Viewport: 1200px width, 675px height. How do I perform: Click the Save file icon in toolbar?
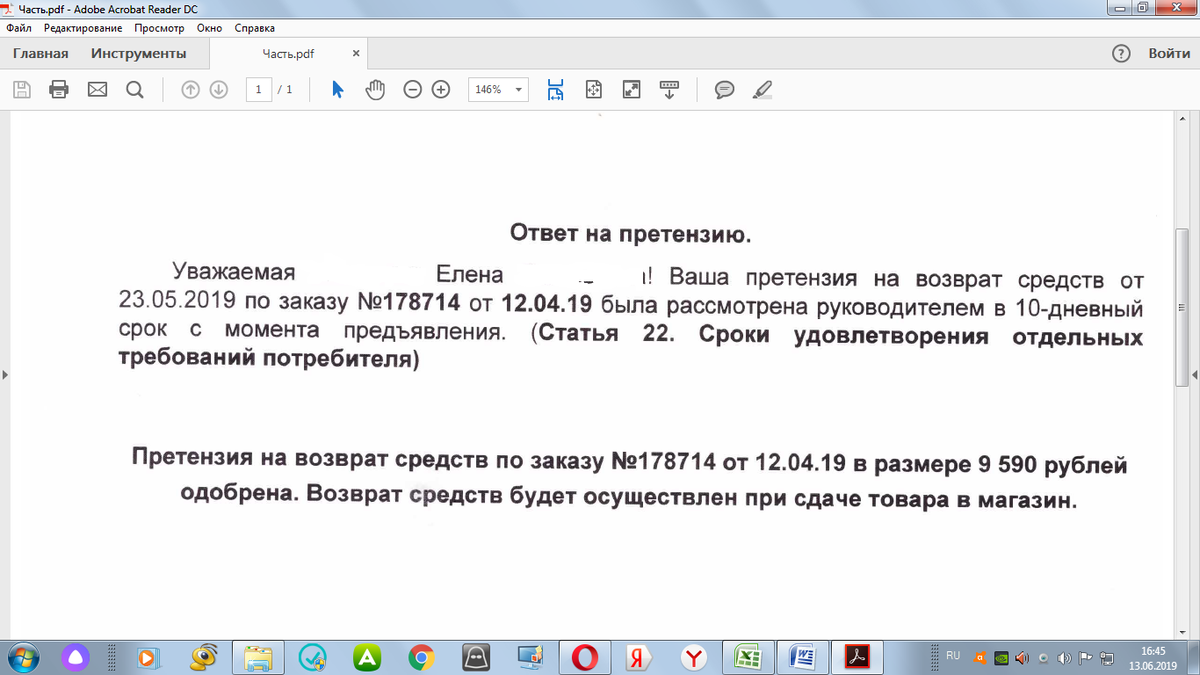(21, 90)
